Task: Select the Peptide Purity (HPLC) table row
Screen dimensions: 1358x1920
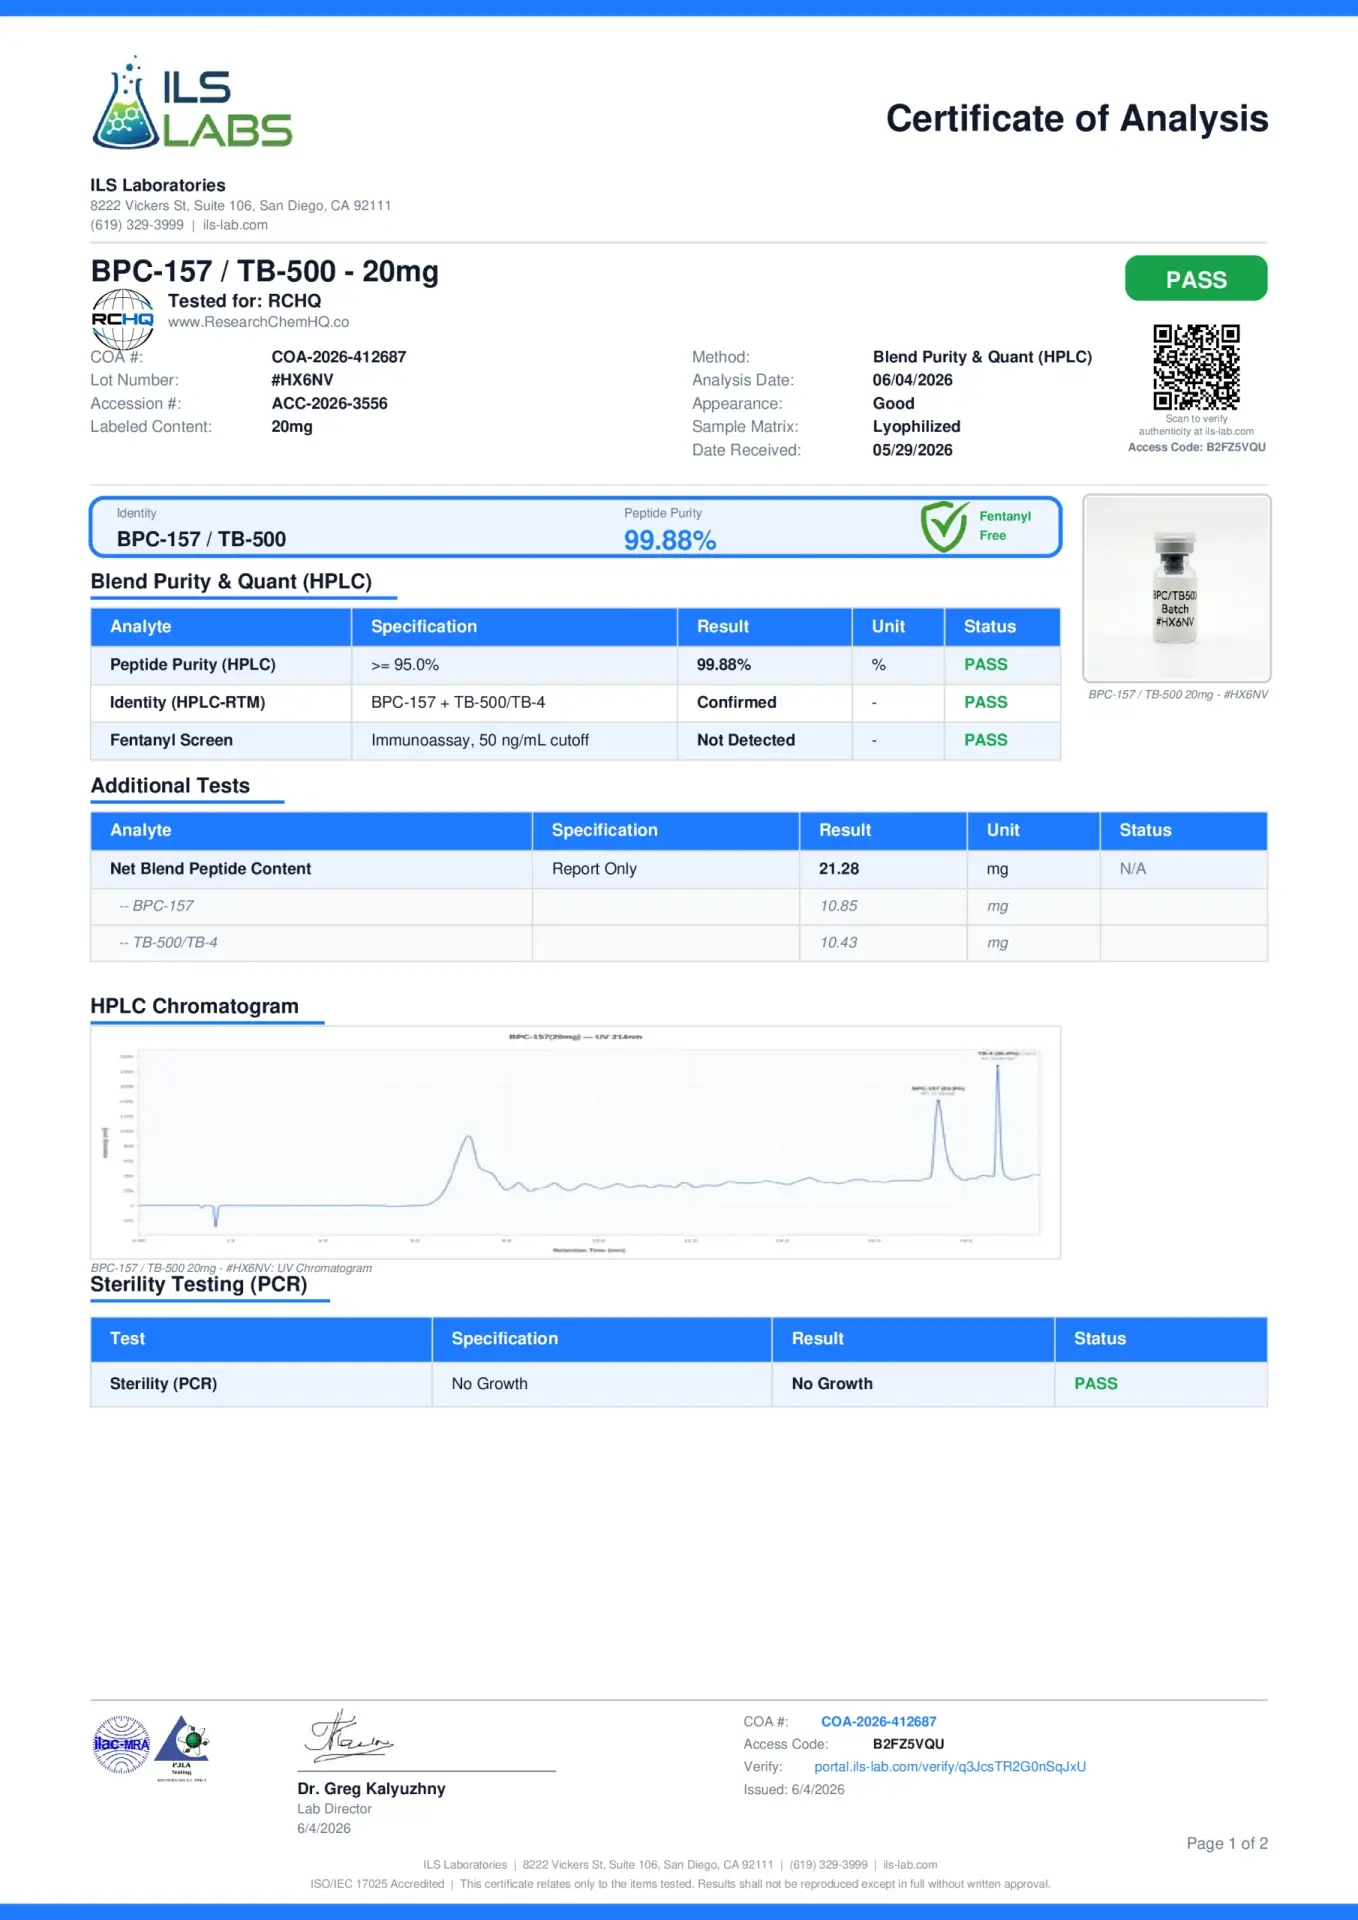Action: coord(575,665)
